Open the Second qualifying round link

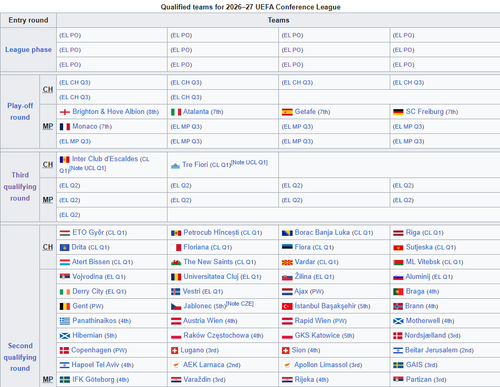point(20,357)
